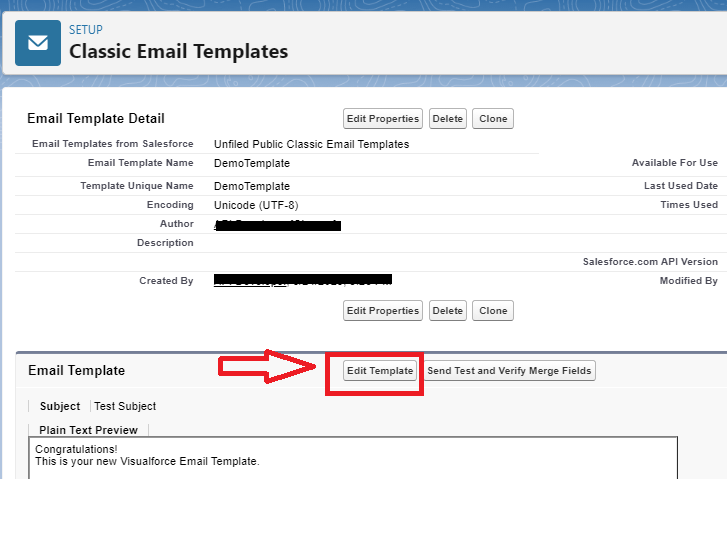Select the Unicode (UTF-8) encoding value

tap(256, 205)
